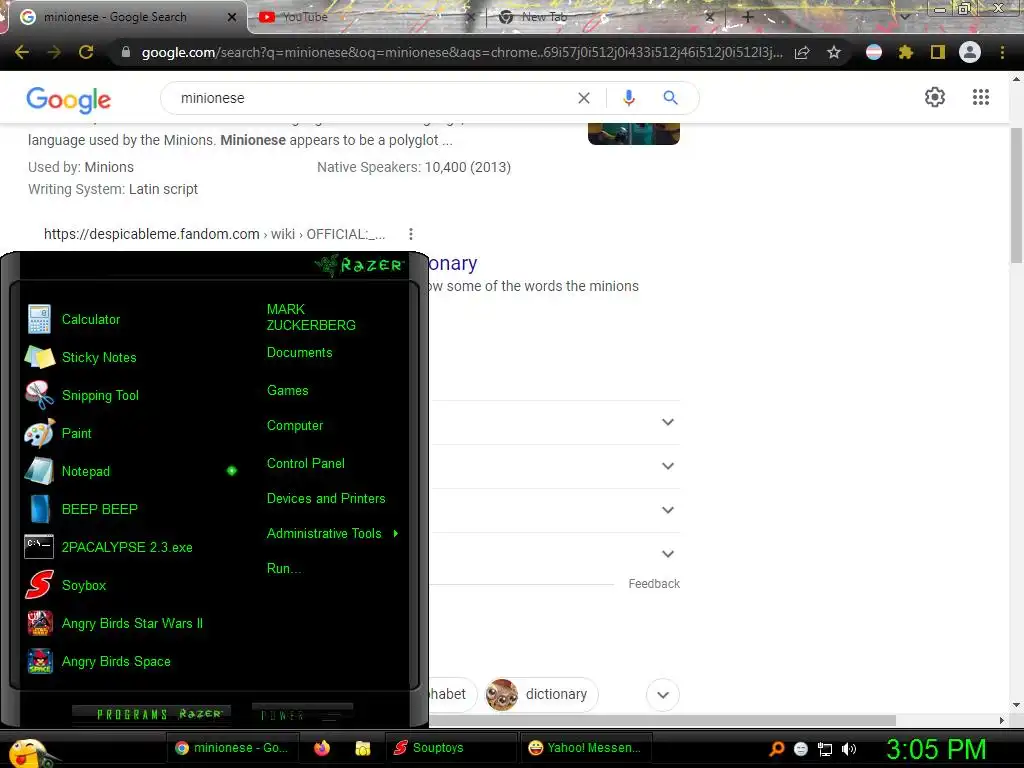Open Soybox red S icon
Screen dimensions: 1024x768
(x=39, y=584)
